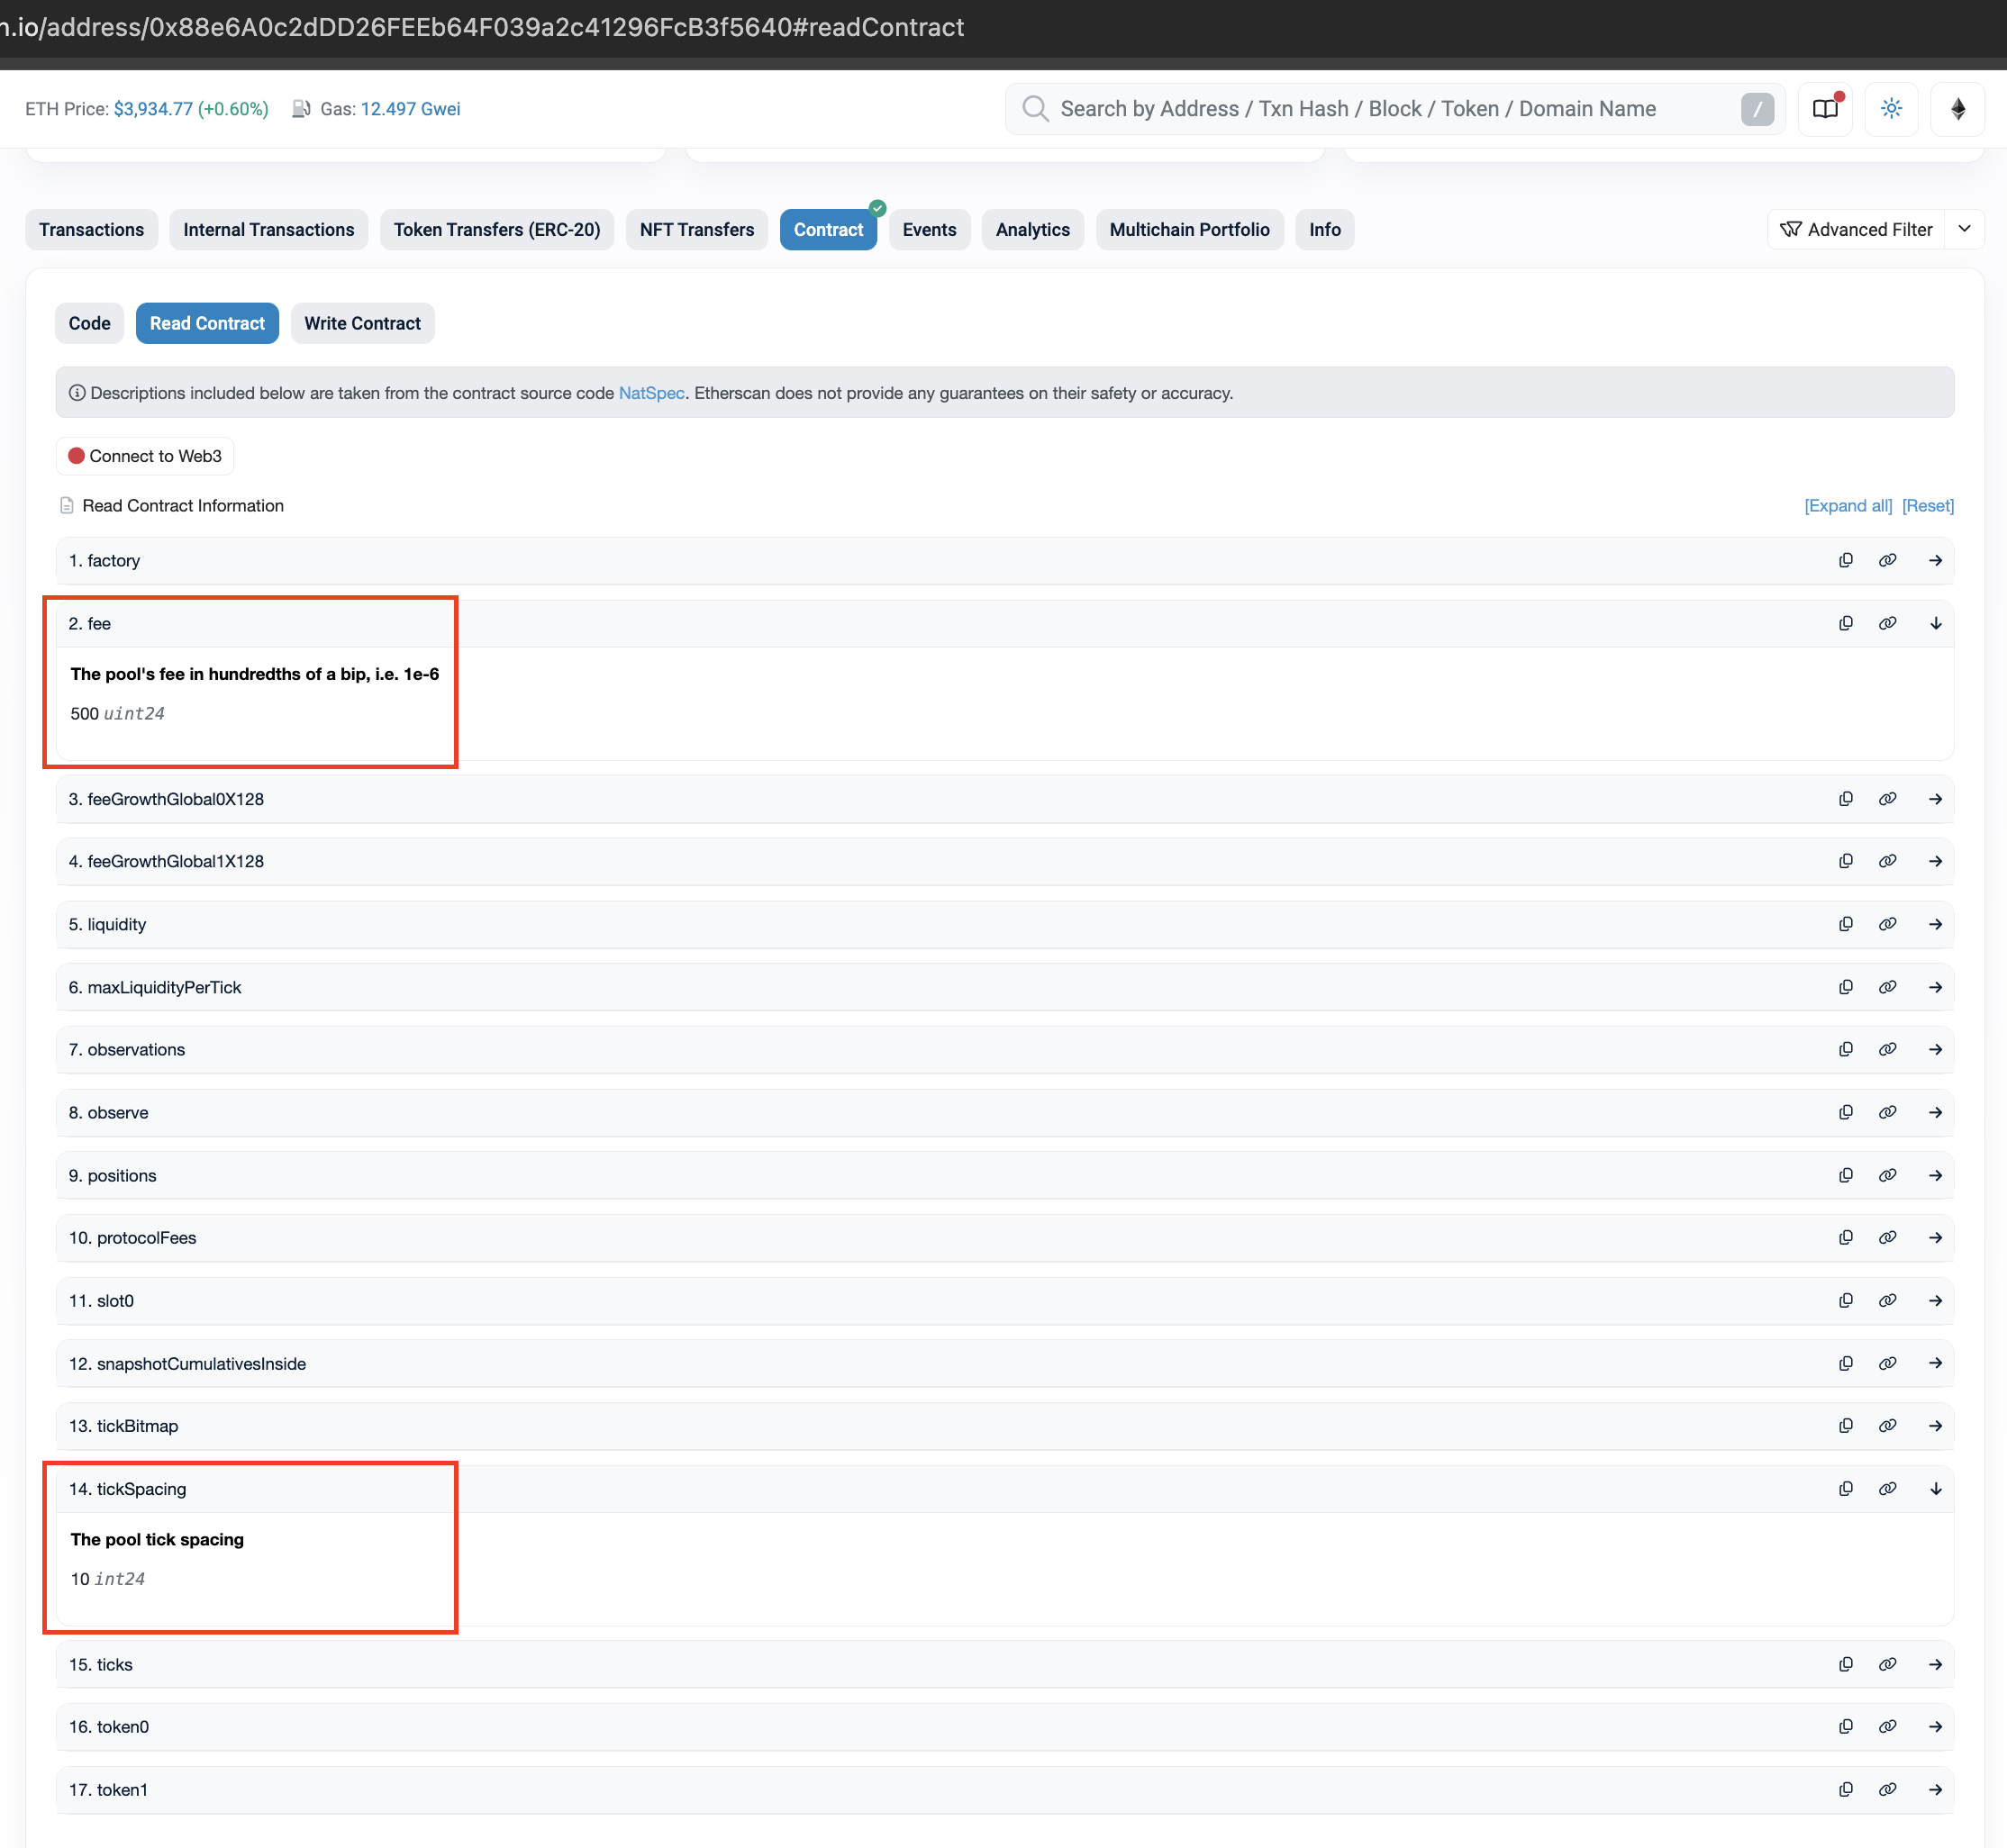Image resolution: width=2007 pixels, height=1848 pixels.
Task: Click Reset to clear expanded queries
Action: (x=1927, y=505)
